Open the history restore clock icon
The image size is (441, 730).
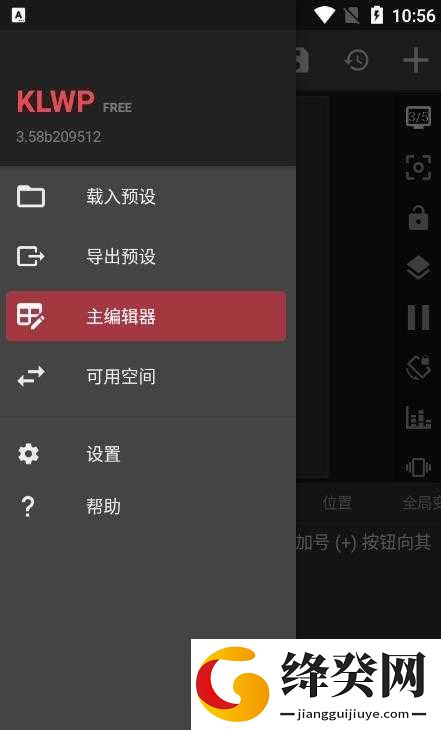pyautogui.click(x=356, y=60)
